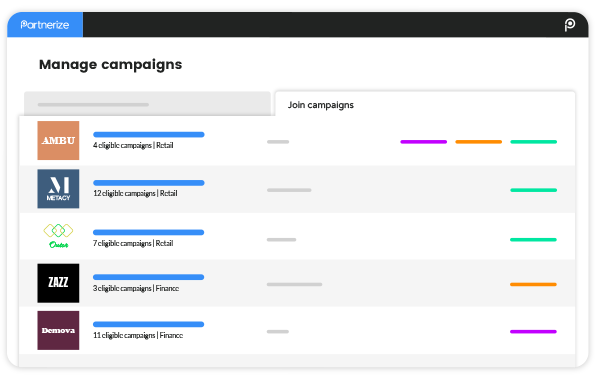Click the green tag in Metacy row
The height and width of the screenshot is (378, 595).
click(x=534, y=190)
